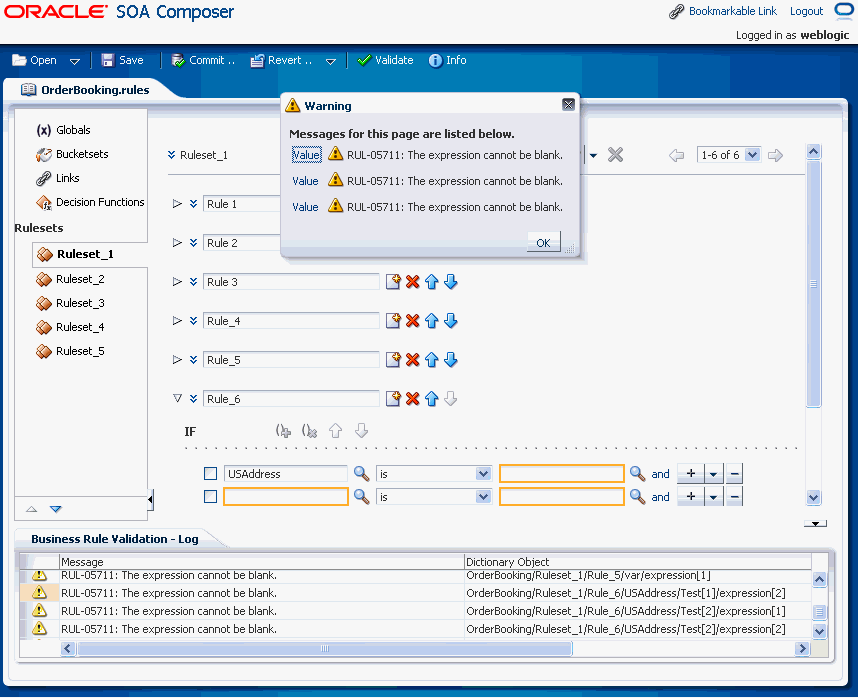
Task: Move Rule_5 up
Action: pyautogui.click(x=432, y=359)
